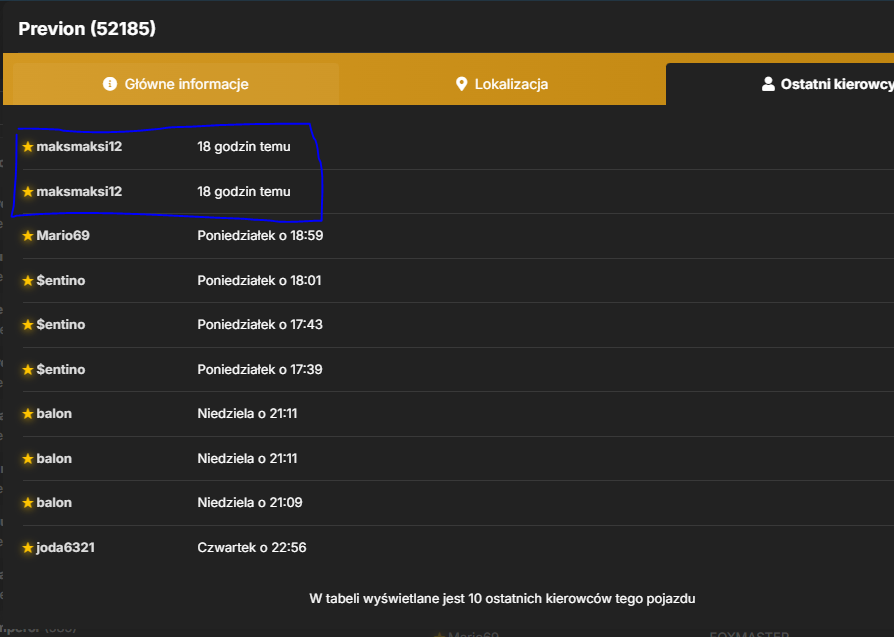This screenshot has height=637, width=894.
Task: Click the star icon beside joda6321
Action: click(x=28, y=547)
